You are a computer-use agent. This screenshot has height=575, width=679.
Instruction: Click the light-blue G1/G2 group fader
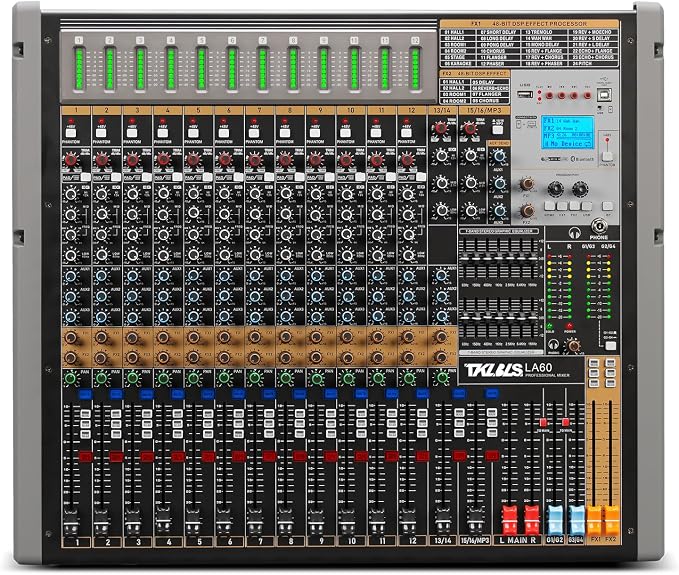(x=555, y=519)
